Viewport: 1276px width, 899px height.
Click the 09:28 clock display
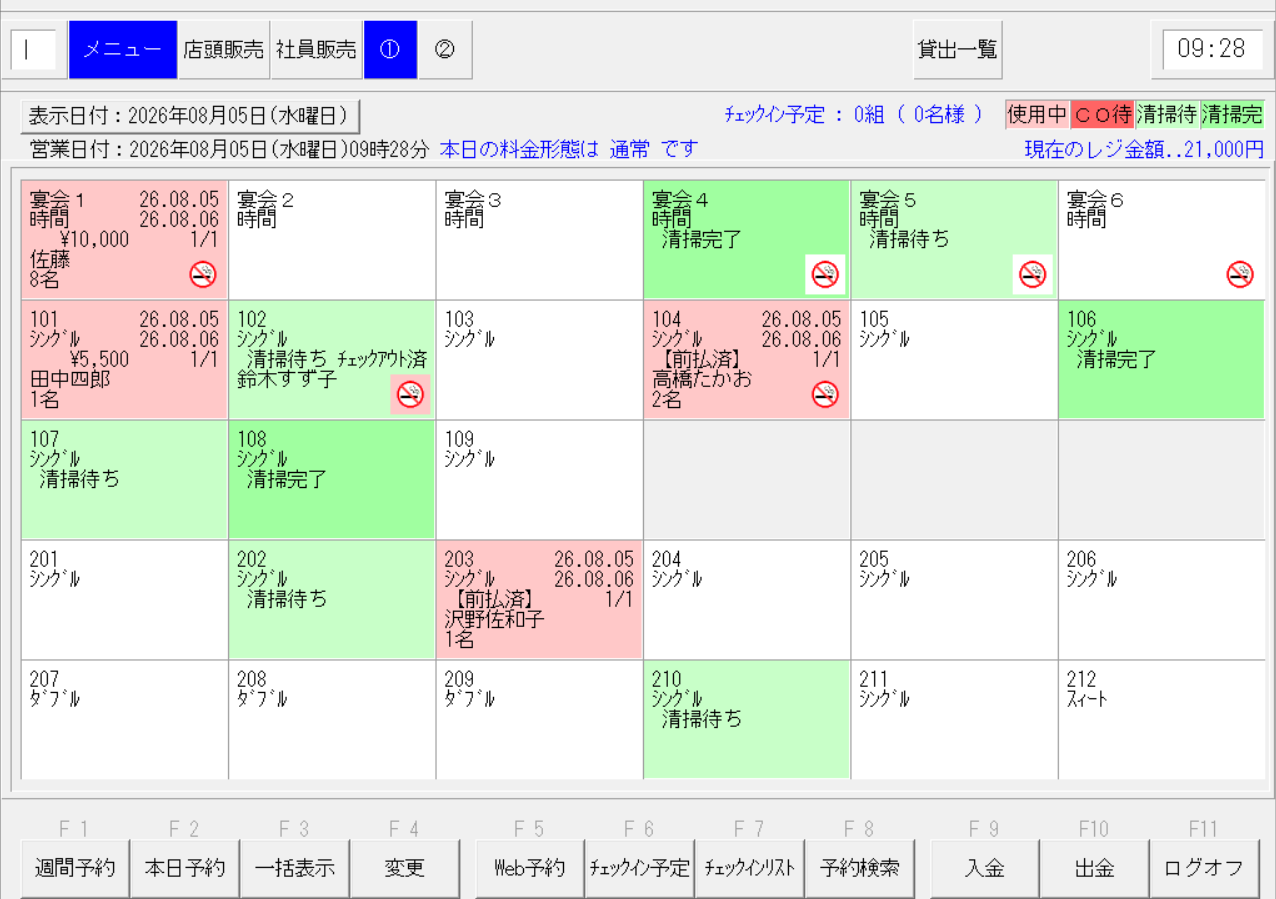[1212, 49]
